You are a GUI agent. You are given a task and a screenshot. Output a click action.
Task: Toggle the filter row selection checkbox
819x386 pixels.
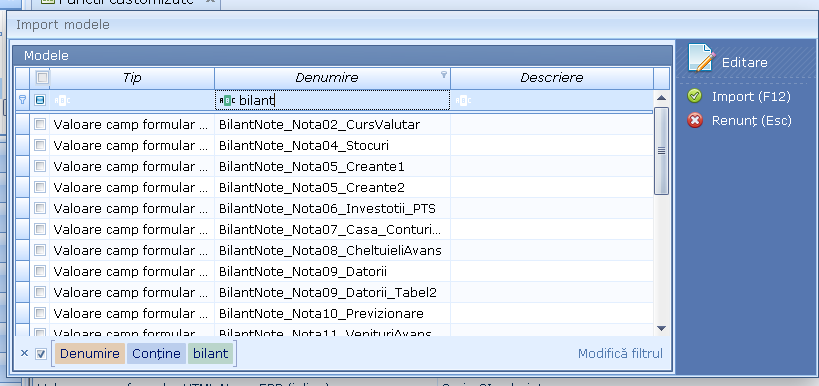[40, 100]
